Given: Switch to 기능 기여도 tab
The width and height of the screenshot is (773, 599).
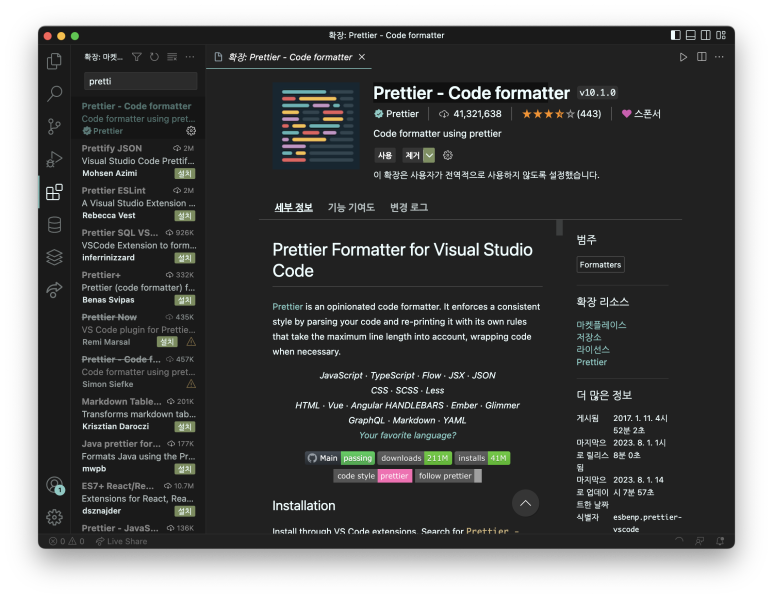Looking at the screenshot, I should [x=351, y=208].
